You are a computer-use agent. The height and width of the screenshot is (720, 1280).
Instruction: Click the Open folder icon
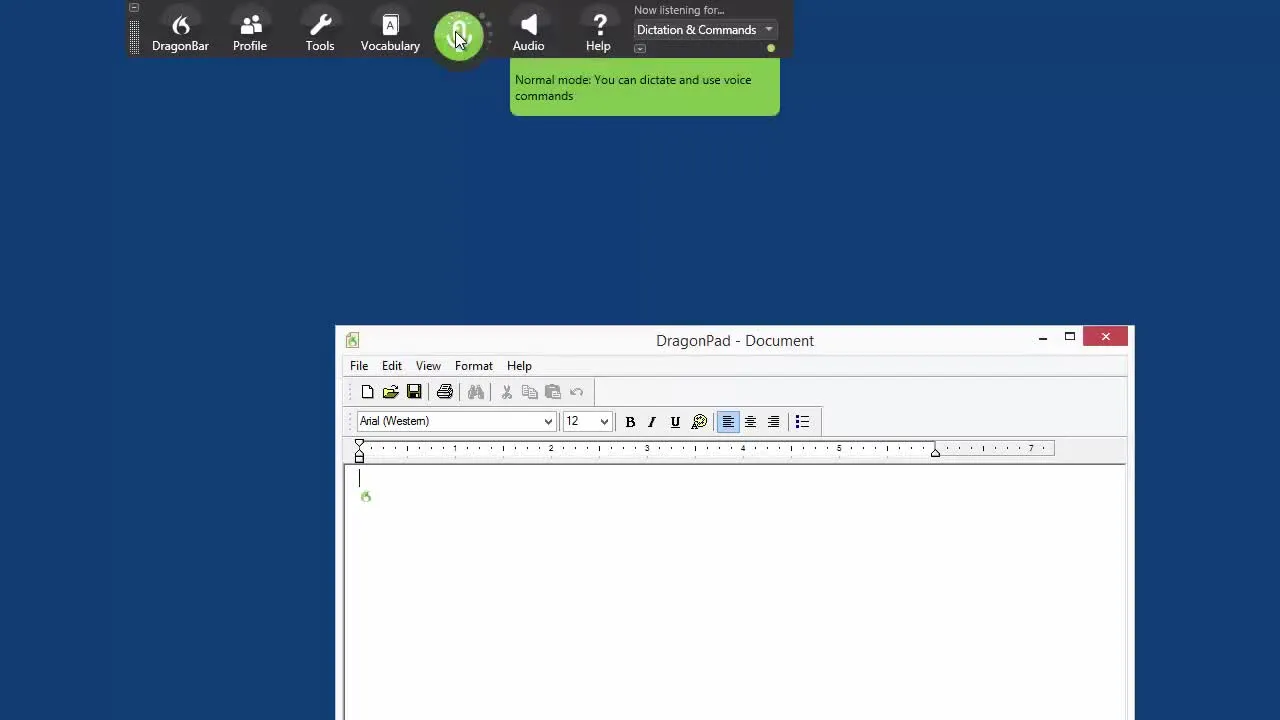tap(391, 392)
